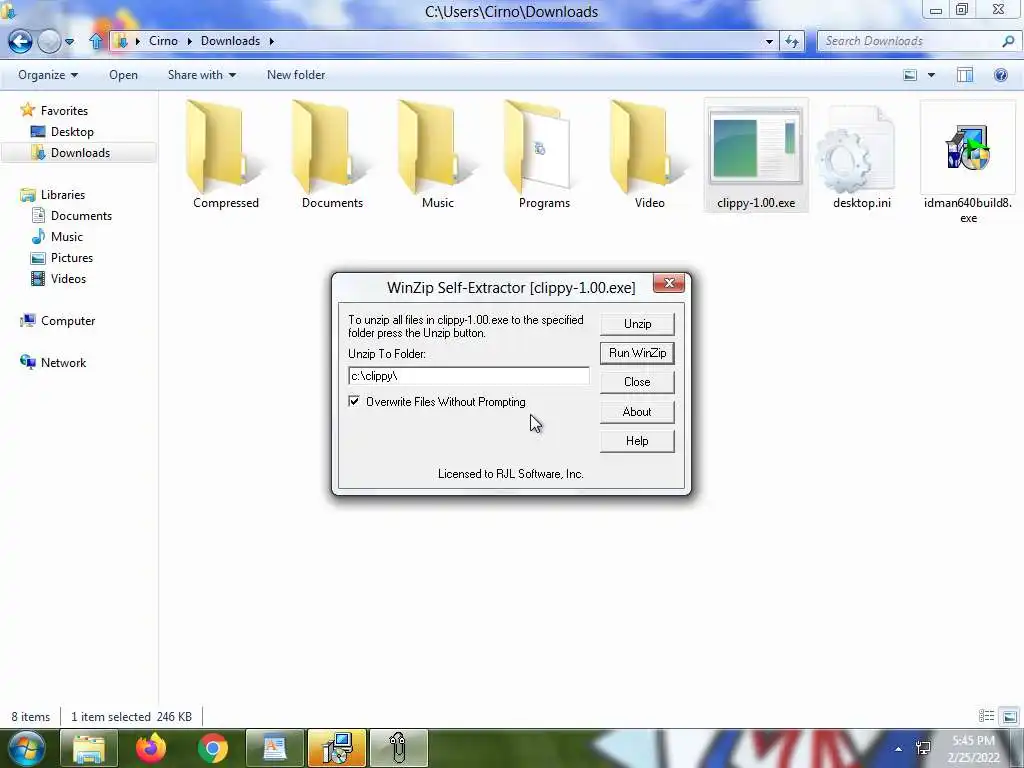Click the Downloads breadcrumb segment
Image resolution: width=1024 pixels, height=768 pixels.
[x=231, y=41]
